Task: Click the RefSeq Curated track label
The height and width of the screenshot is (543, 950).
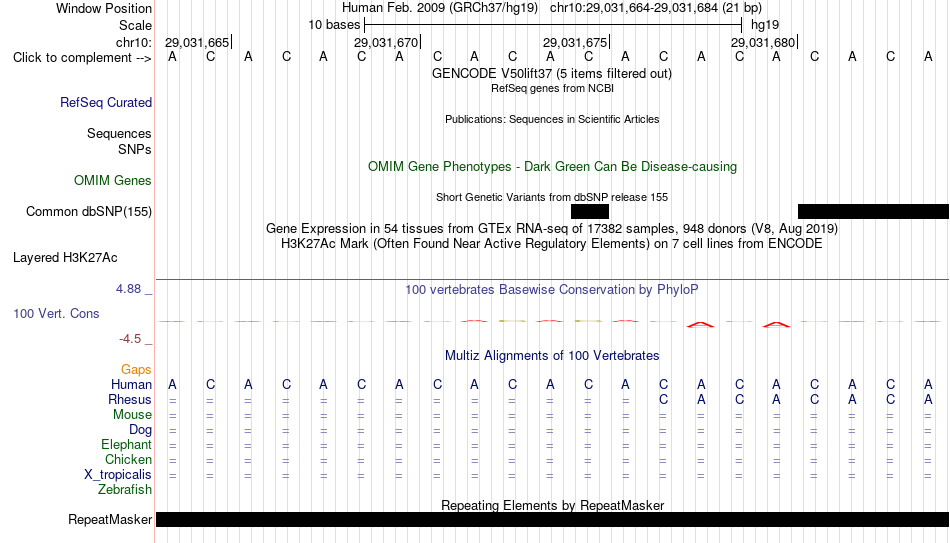Action: pyautogui.click(x=106, y=102)
